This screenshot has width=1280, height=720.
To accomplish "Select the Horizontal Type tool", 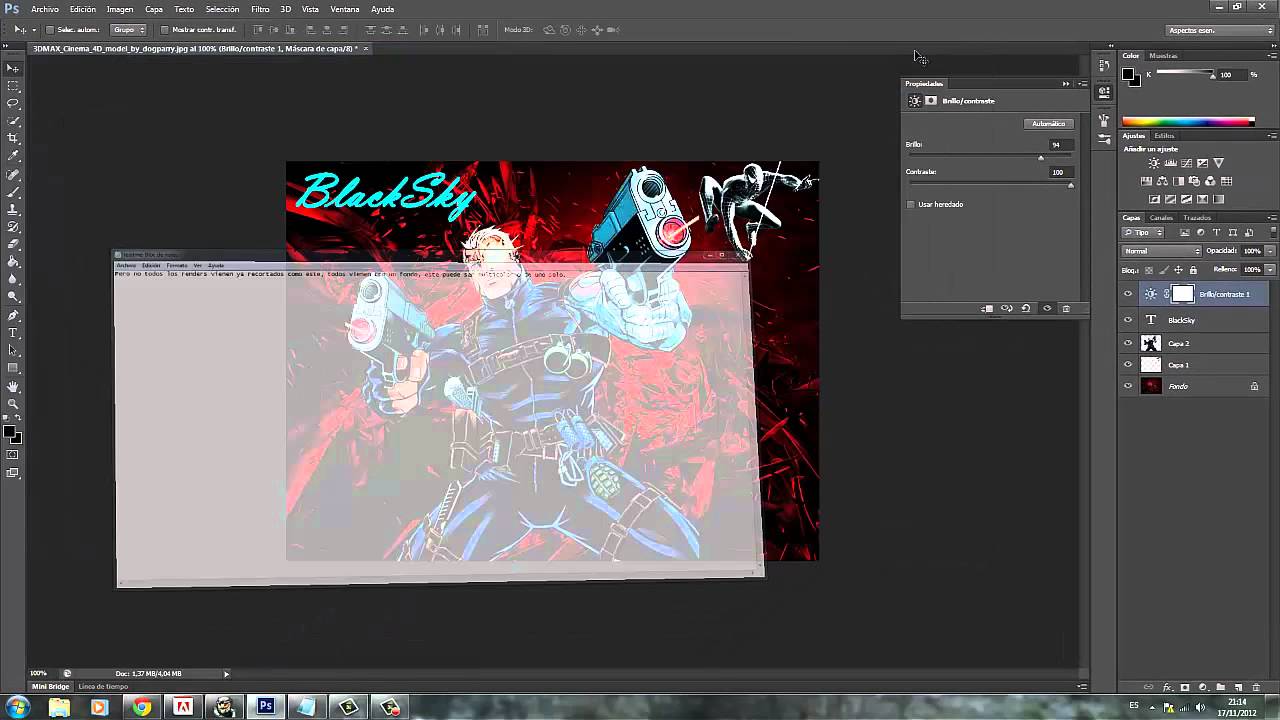I will click(x=13, y=333).
